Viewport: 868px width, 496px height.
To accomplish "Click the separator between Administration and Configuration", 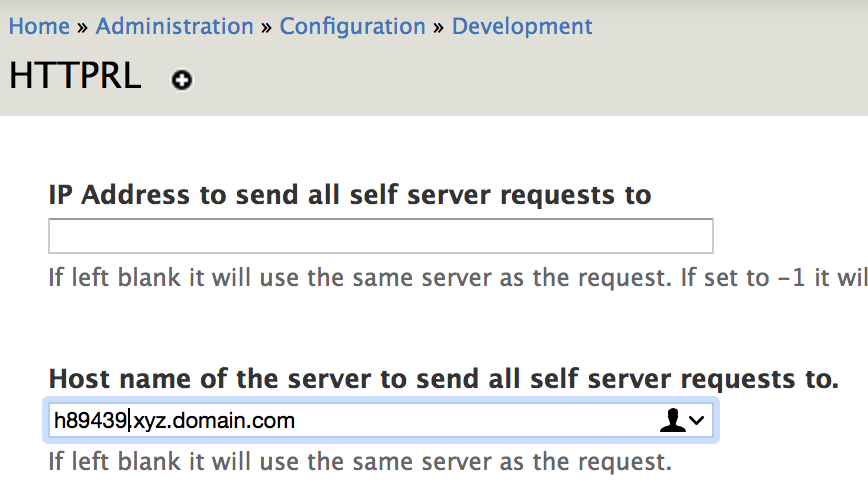I will pyautogui.click(x=267, y=27).
